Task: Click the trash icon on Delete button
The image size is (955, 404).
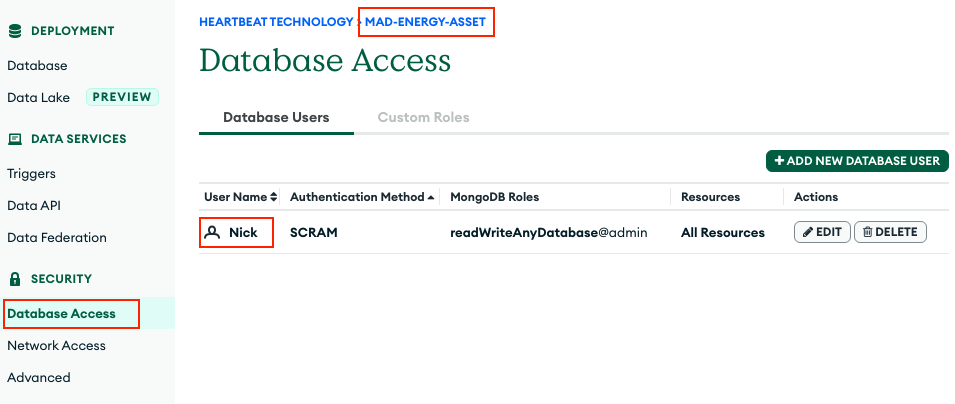Action: pyautogui.click(x=867, y=232)
